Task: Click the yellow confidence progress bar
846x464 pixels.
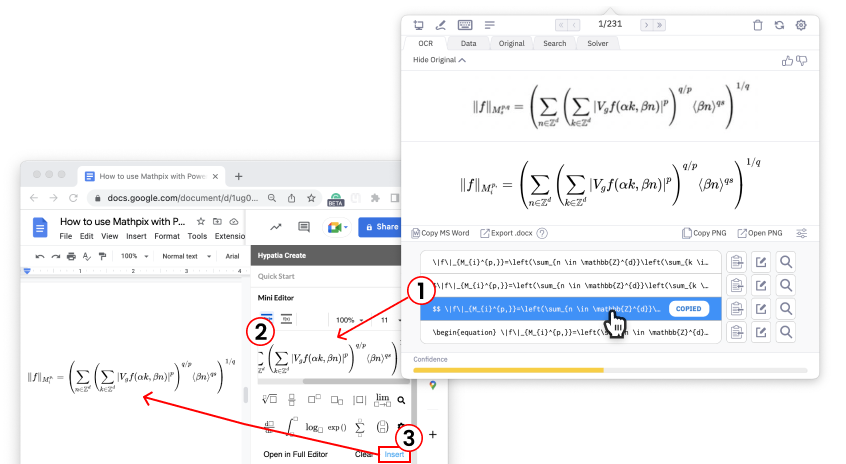Action: pyautogui.click(x=508, y=370)
